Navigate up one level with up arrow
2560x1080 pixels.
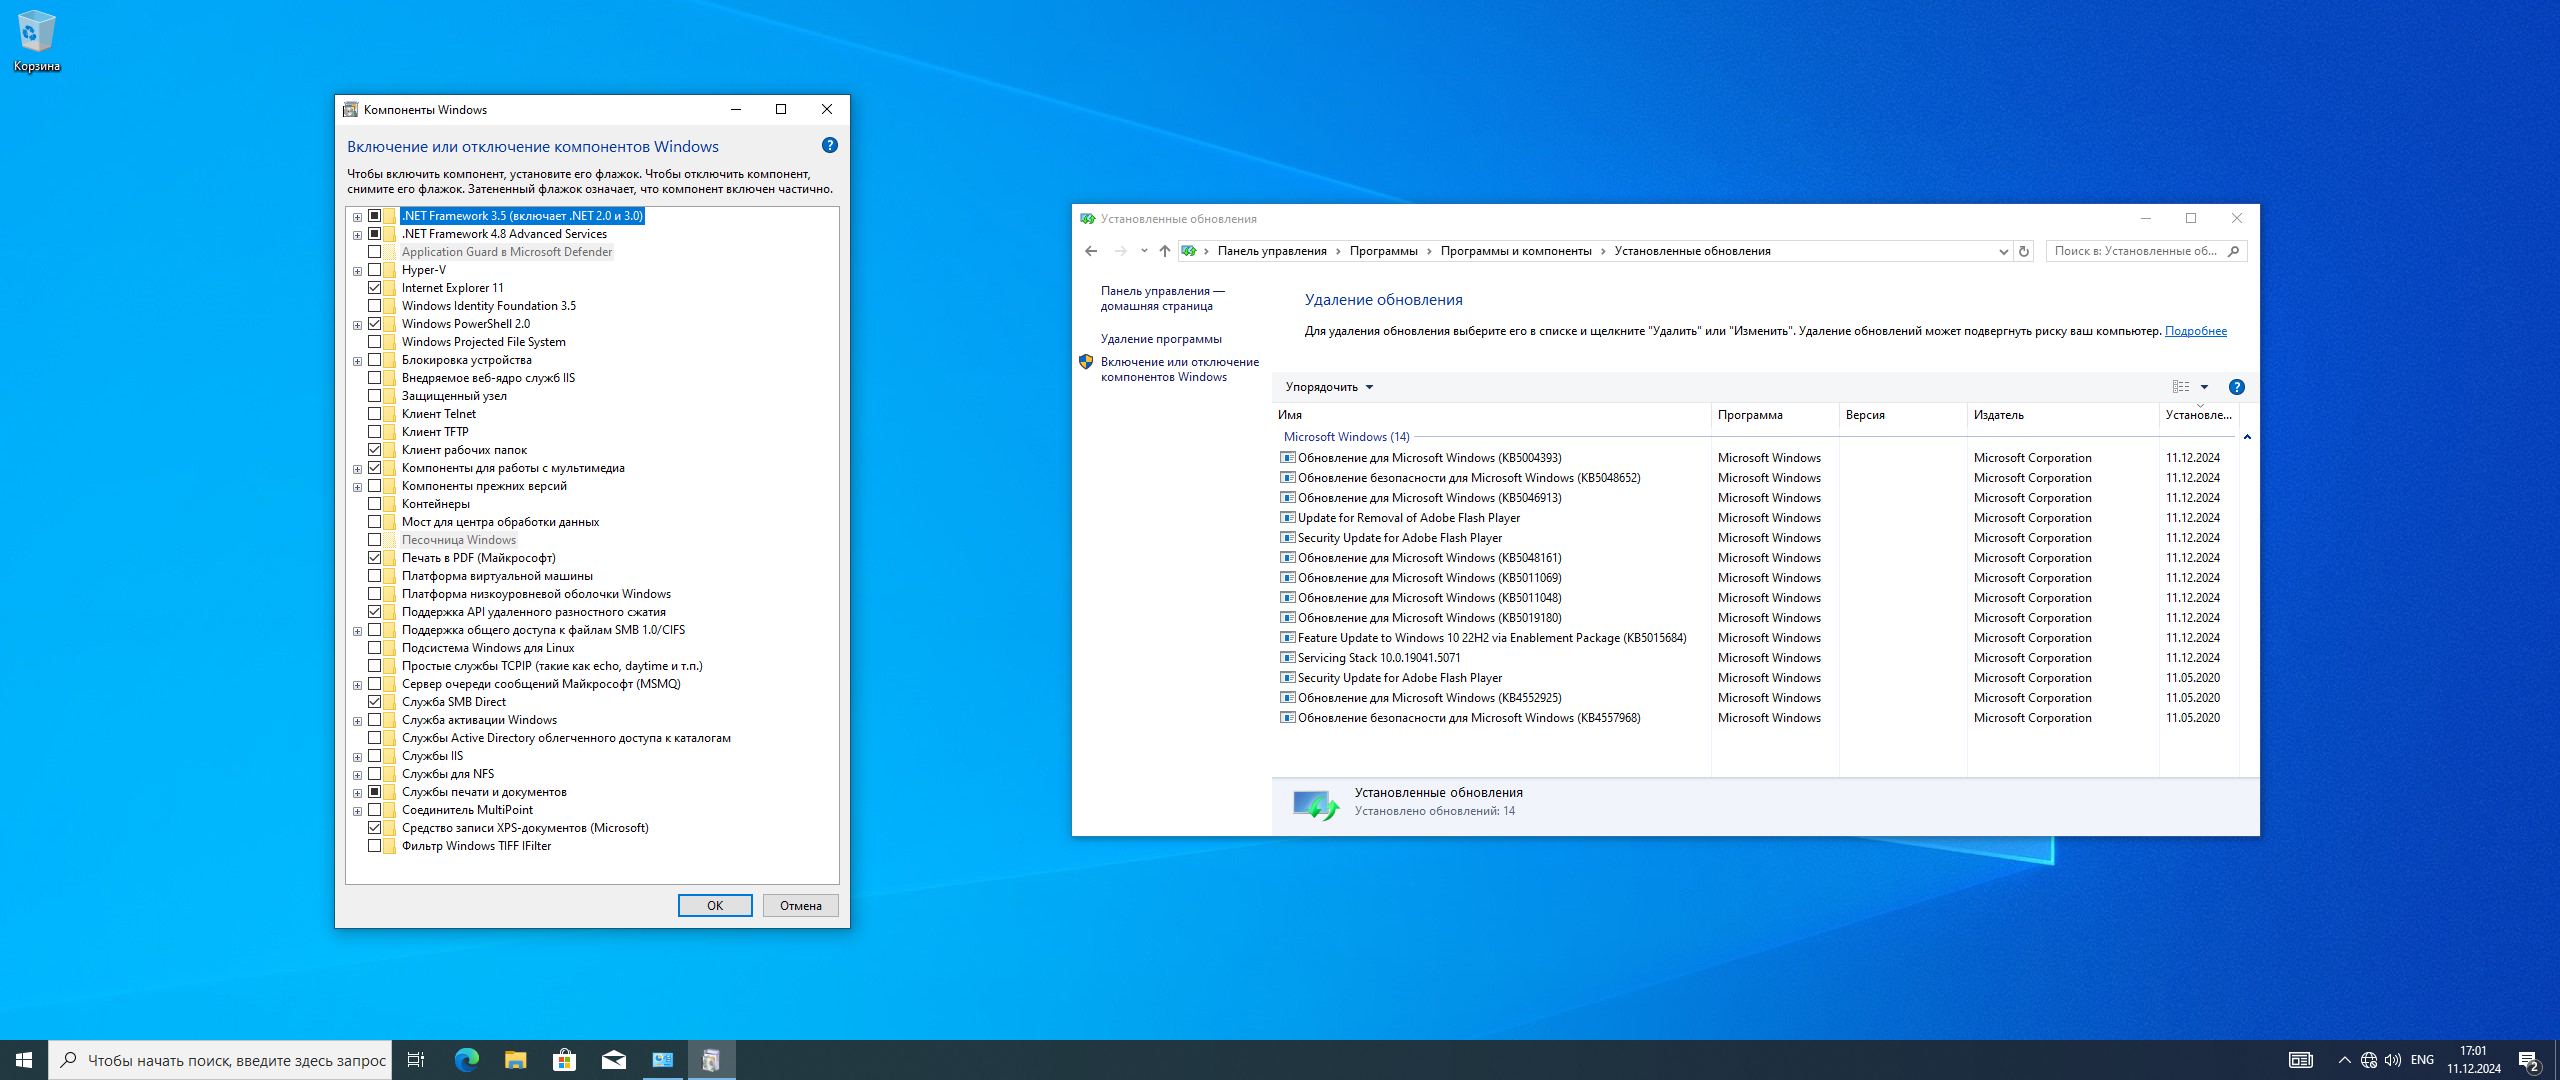coord(1164,251)
